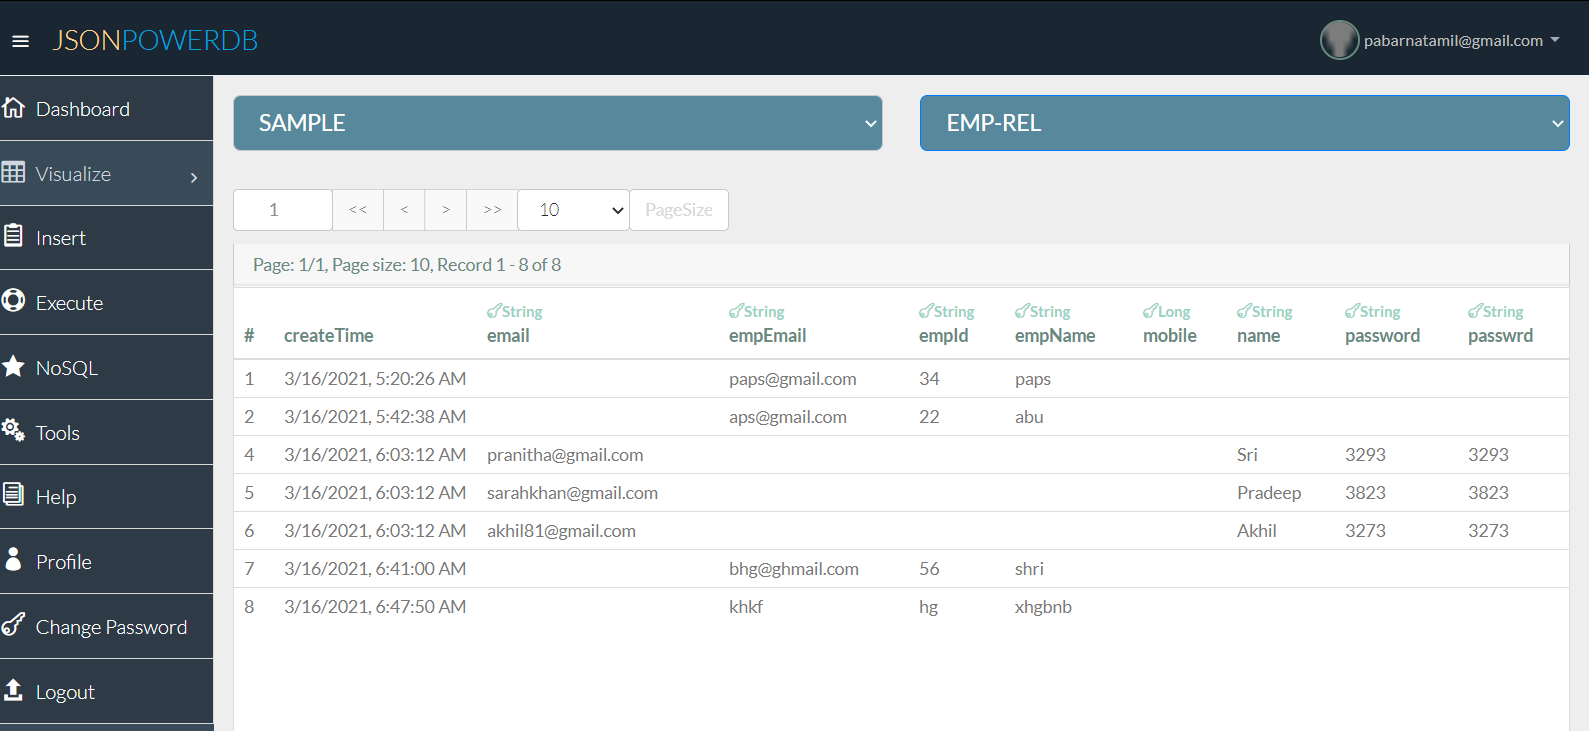Click name cell Akhil
This screenshot has height=731, width=1589.
click(1257, 531)
